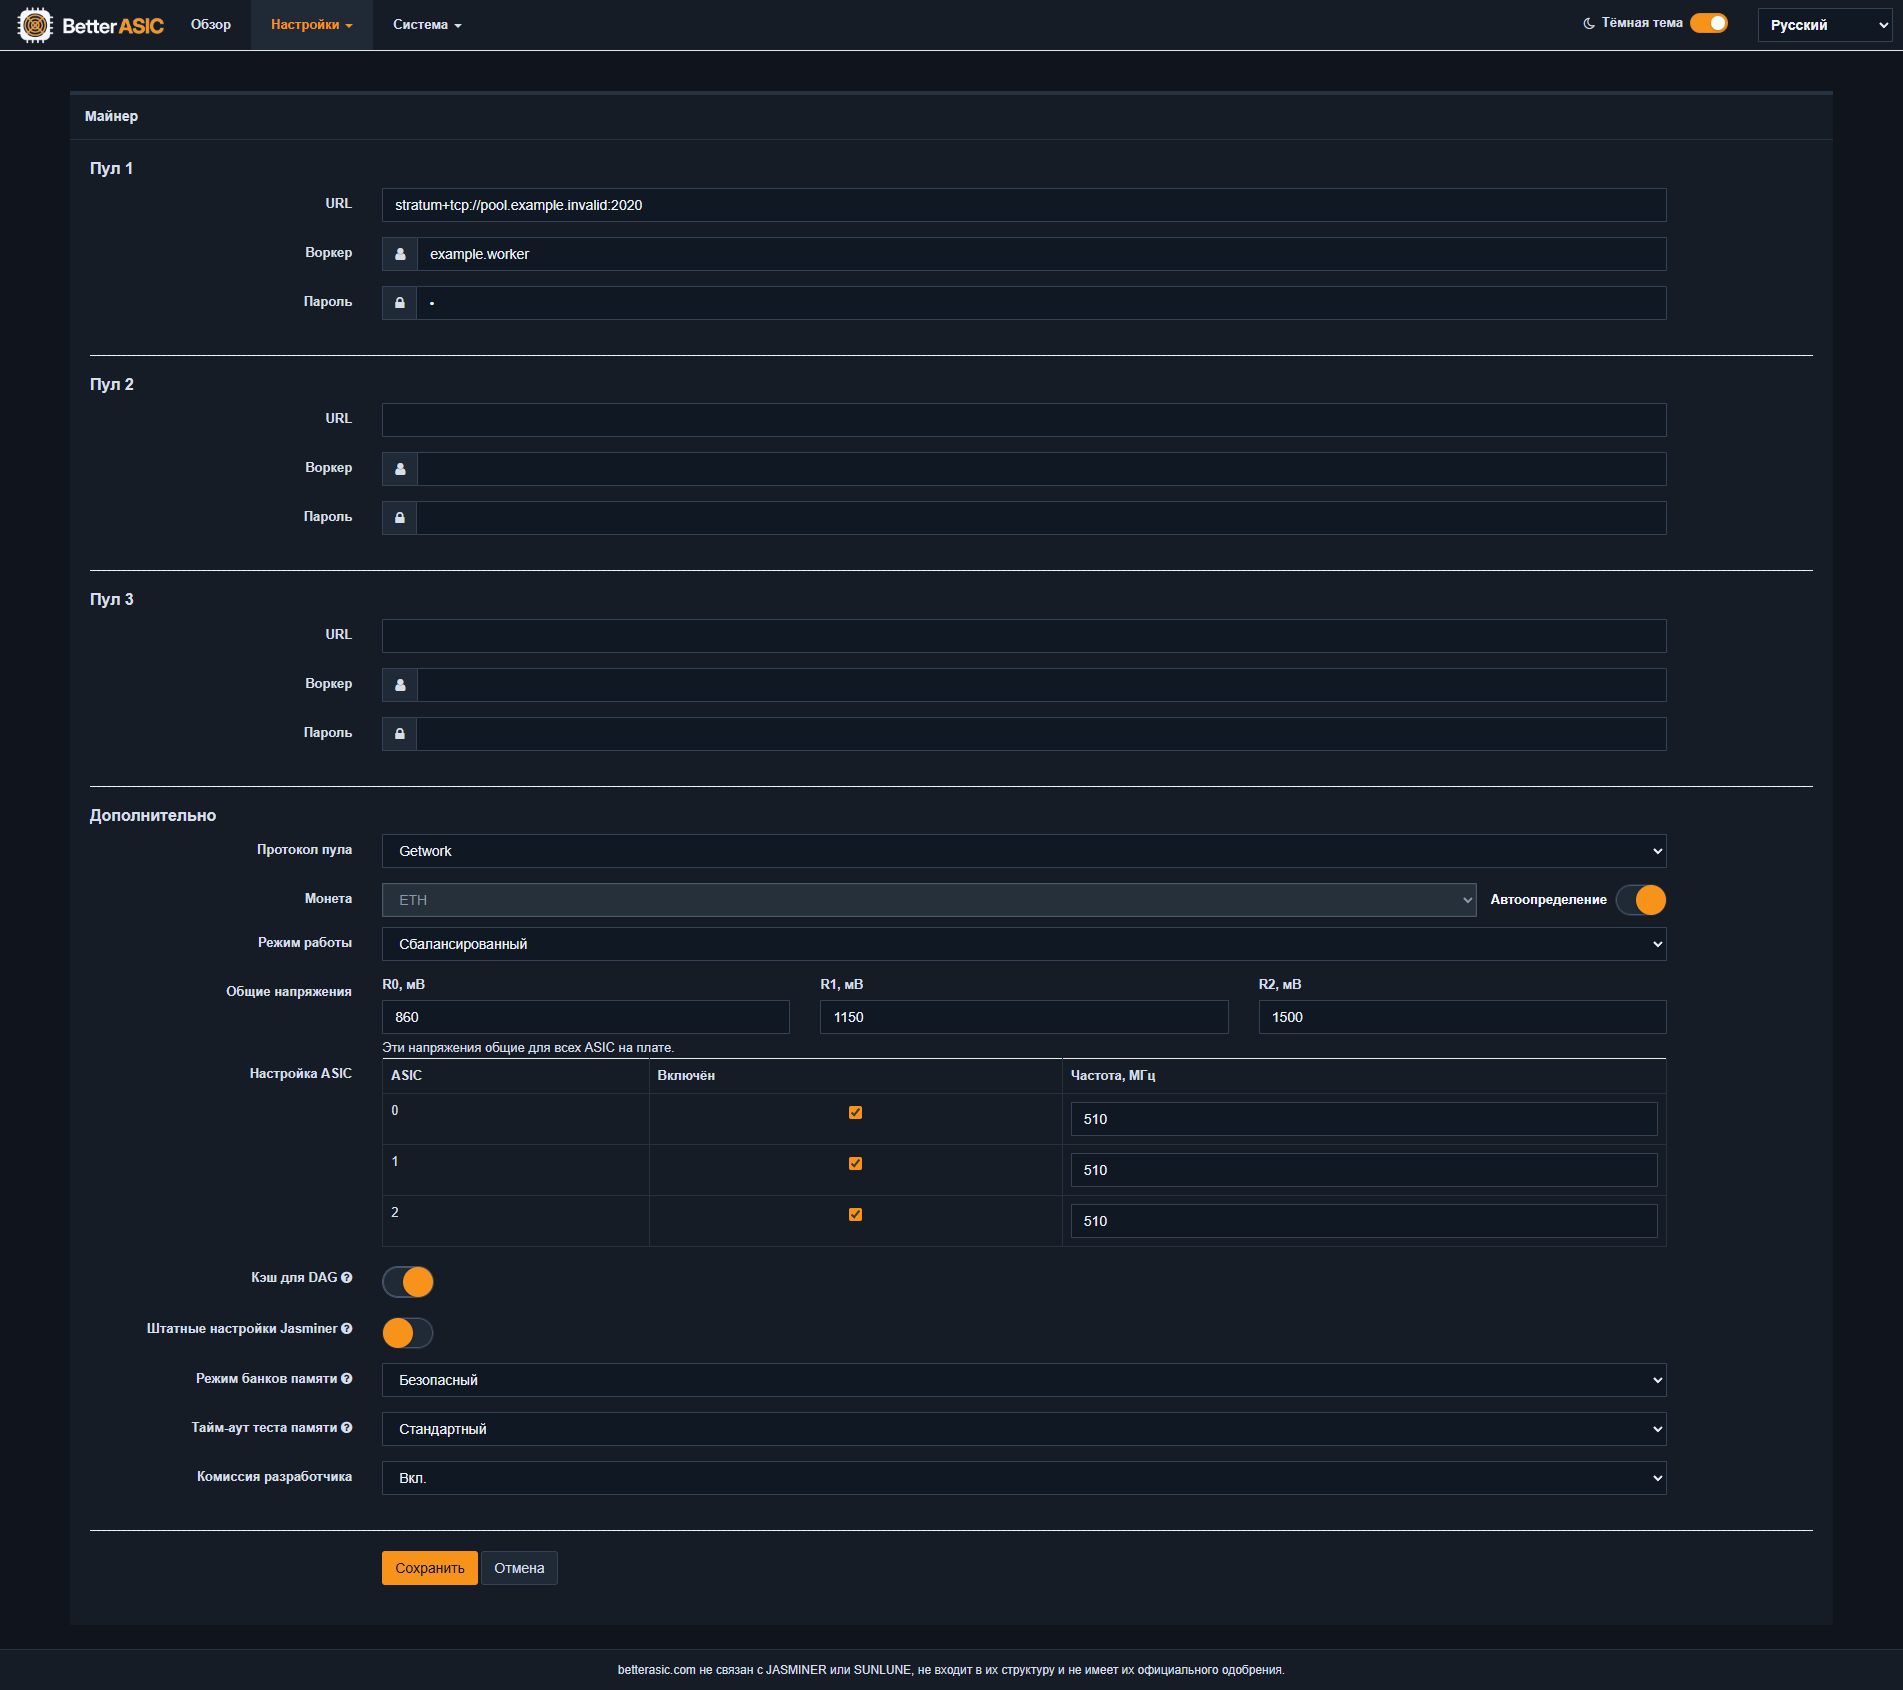Click the Pool 3 Пароль input field
The image size is (1903, 1690).
click(1042, 734)
